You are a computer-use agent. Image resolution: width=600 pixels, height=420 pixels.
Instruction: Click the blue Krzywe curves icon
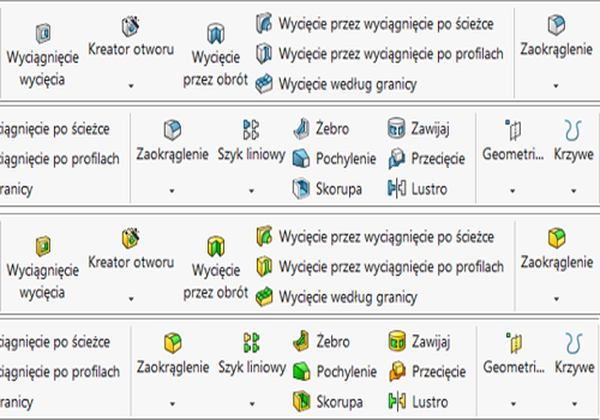point(573,130)
